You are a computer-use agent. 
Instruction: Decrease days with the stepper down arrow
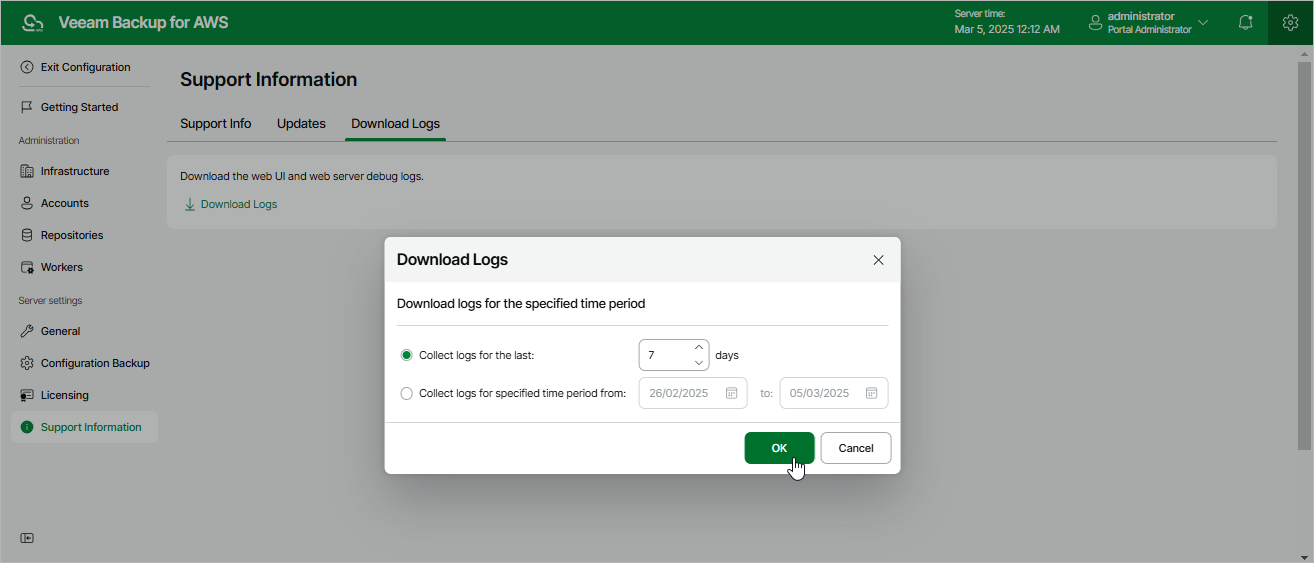coord(698,363)
